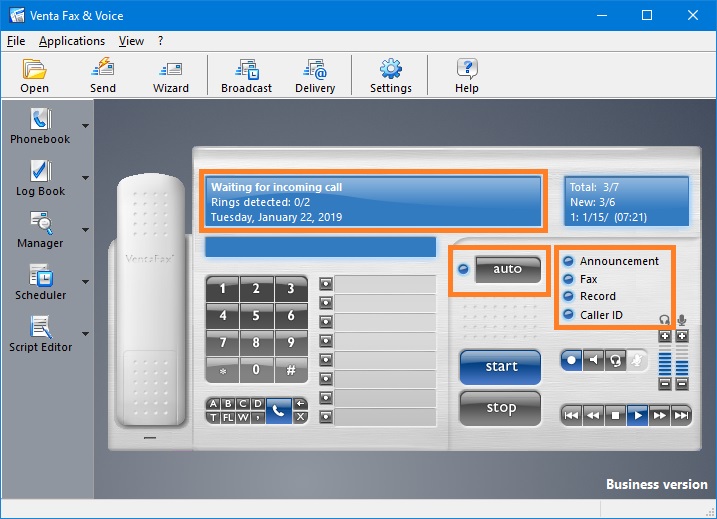
Task: Click the headphone volume level bar
Action: coord(665,360)
